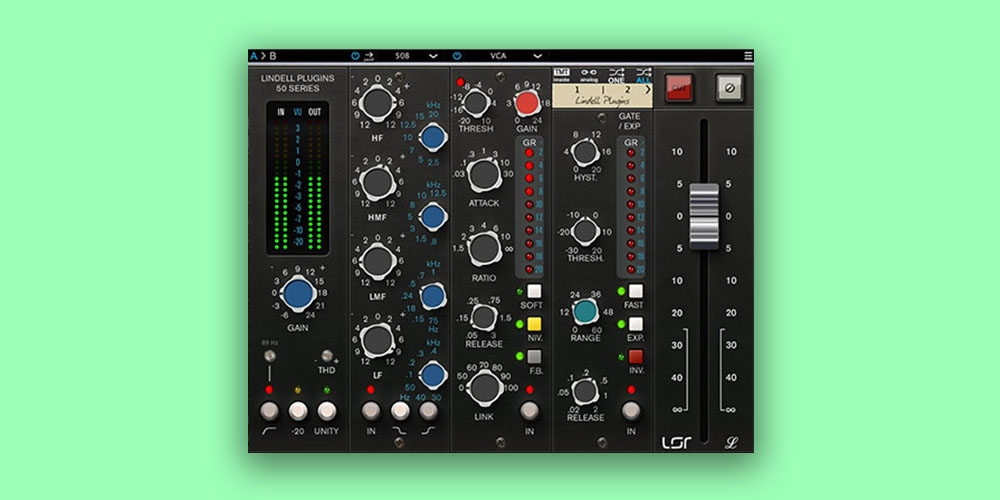
Task: Toggle the VCA compressor power icon
Action: (x=457, y=56)
